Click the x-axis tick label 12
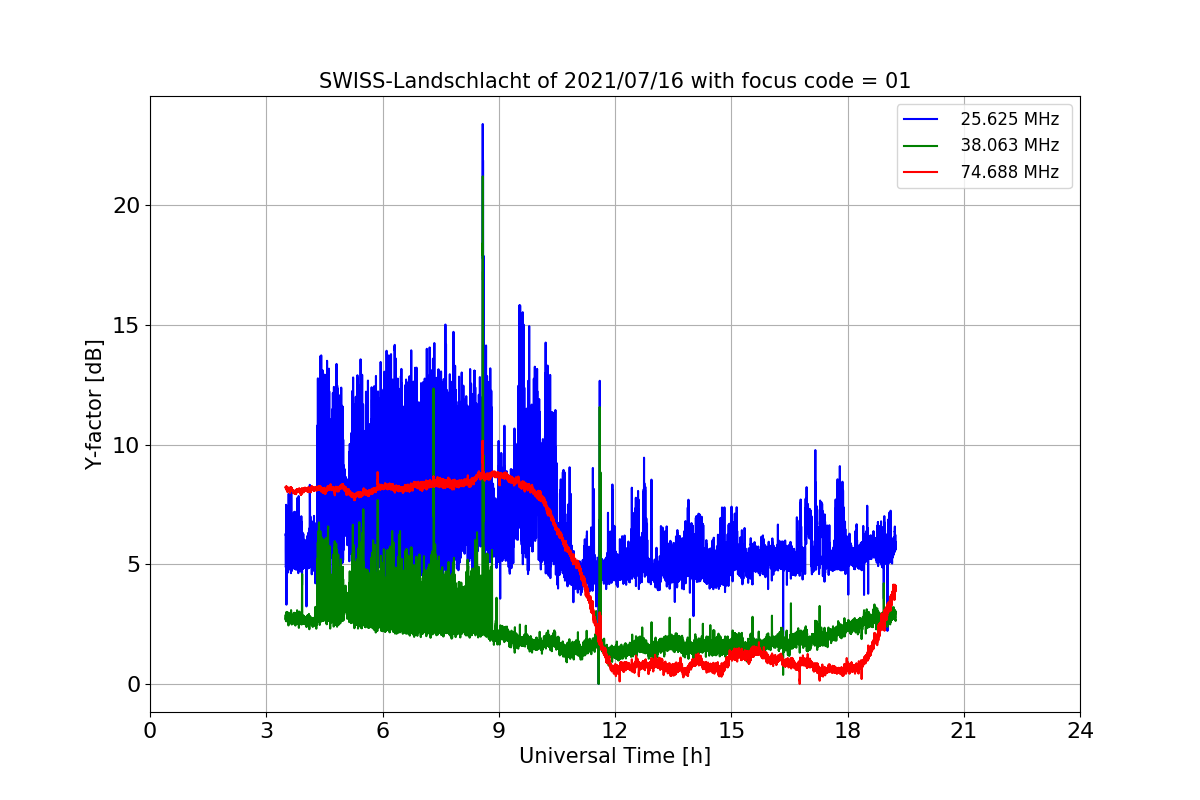 tap(615, 731)
